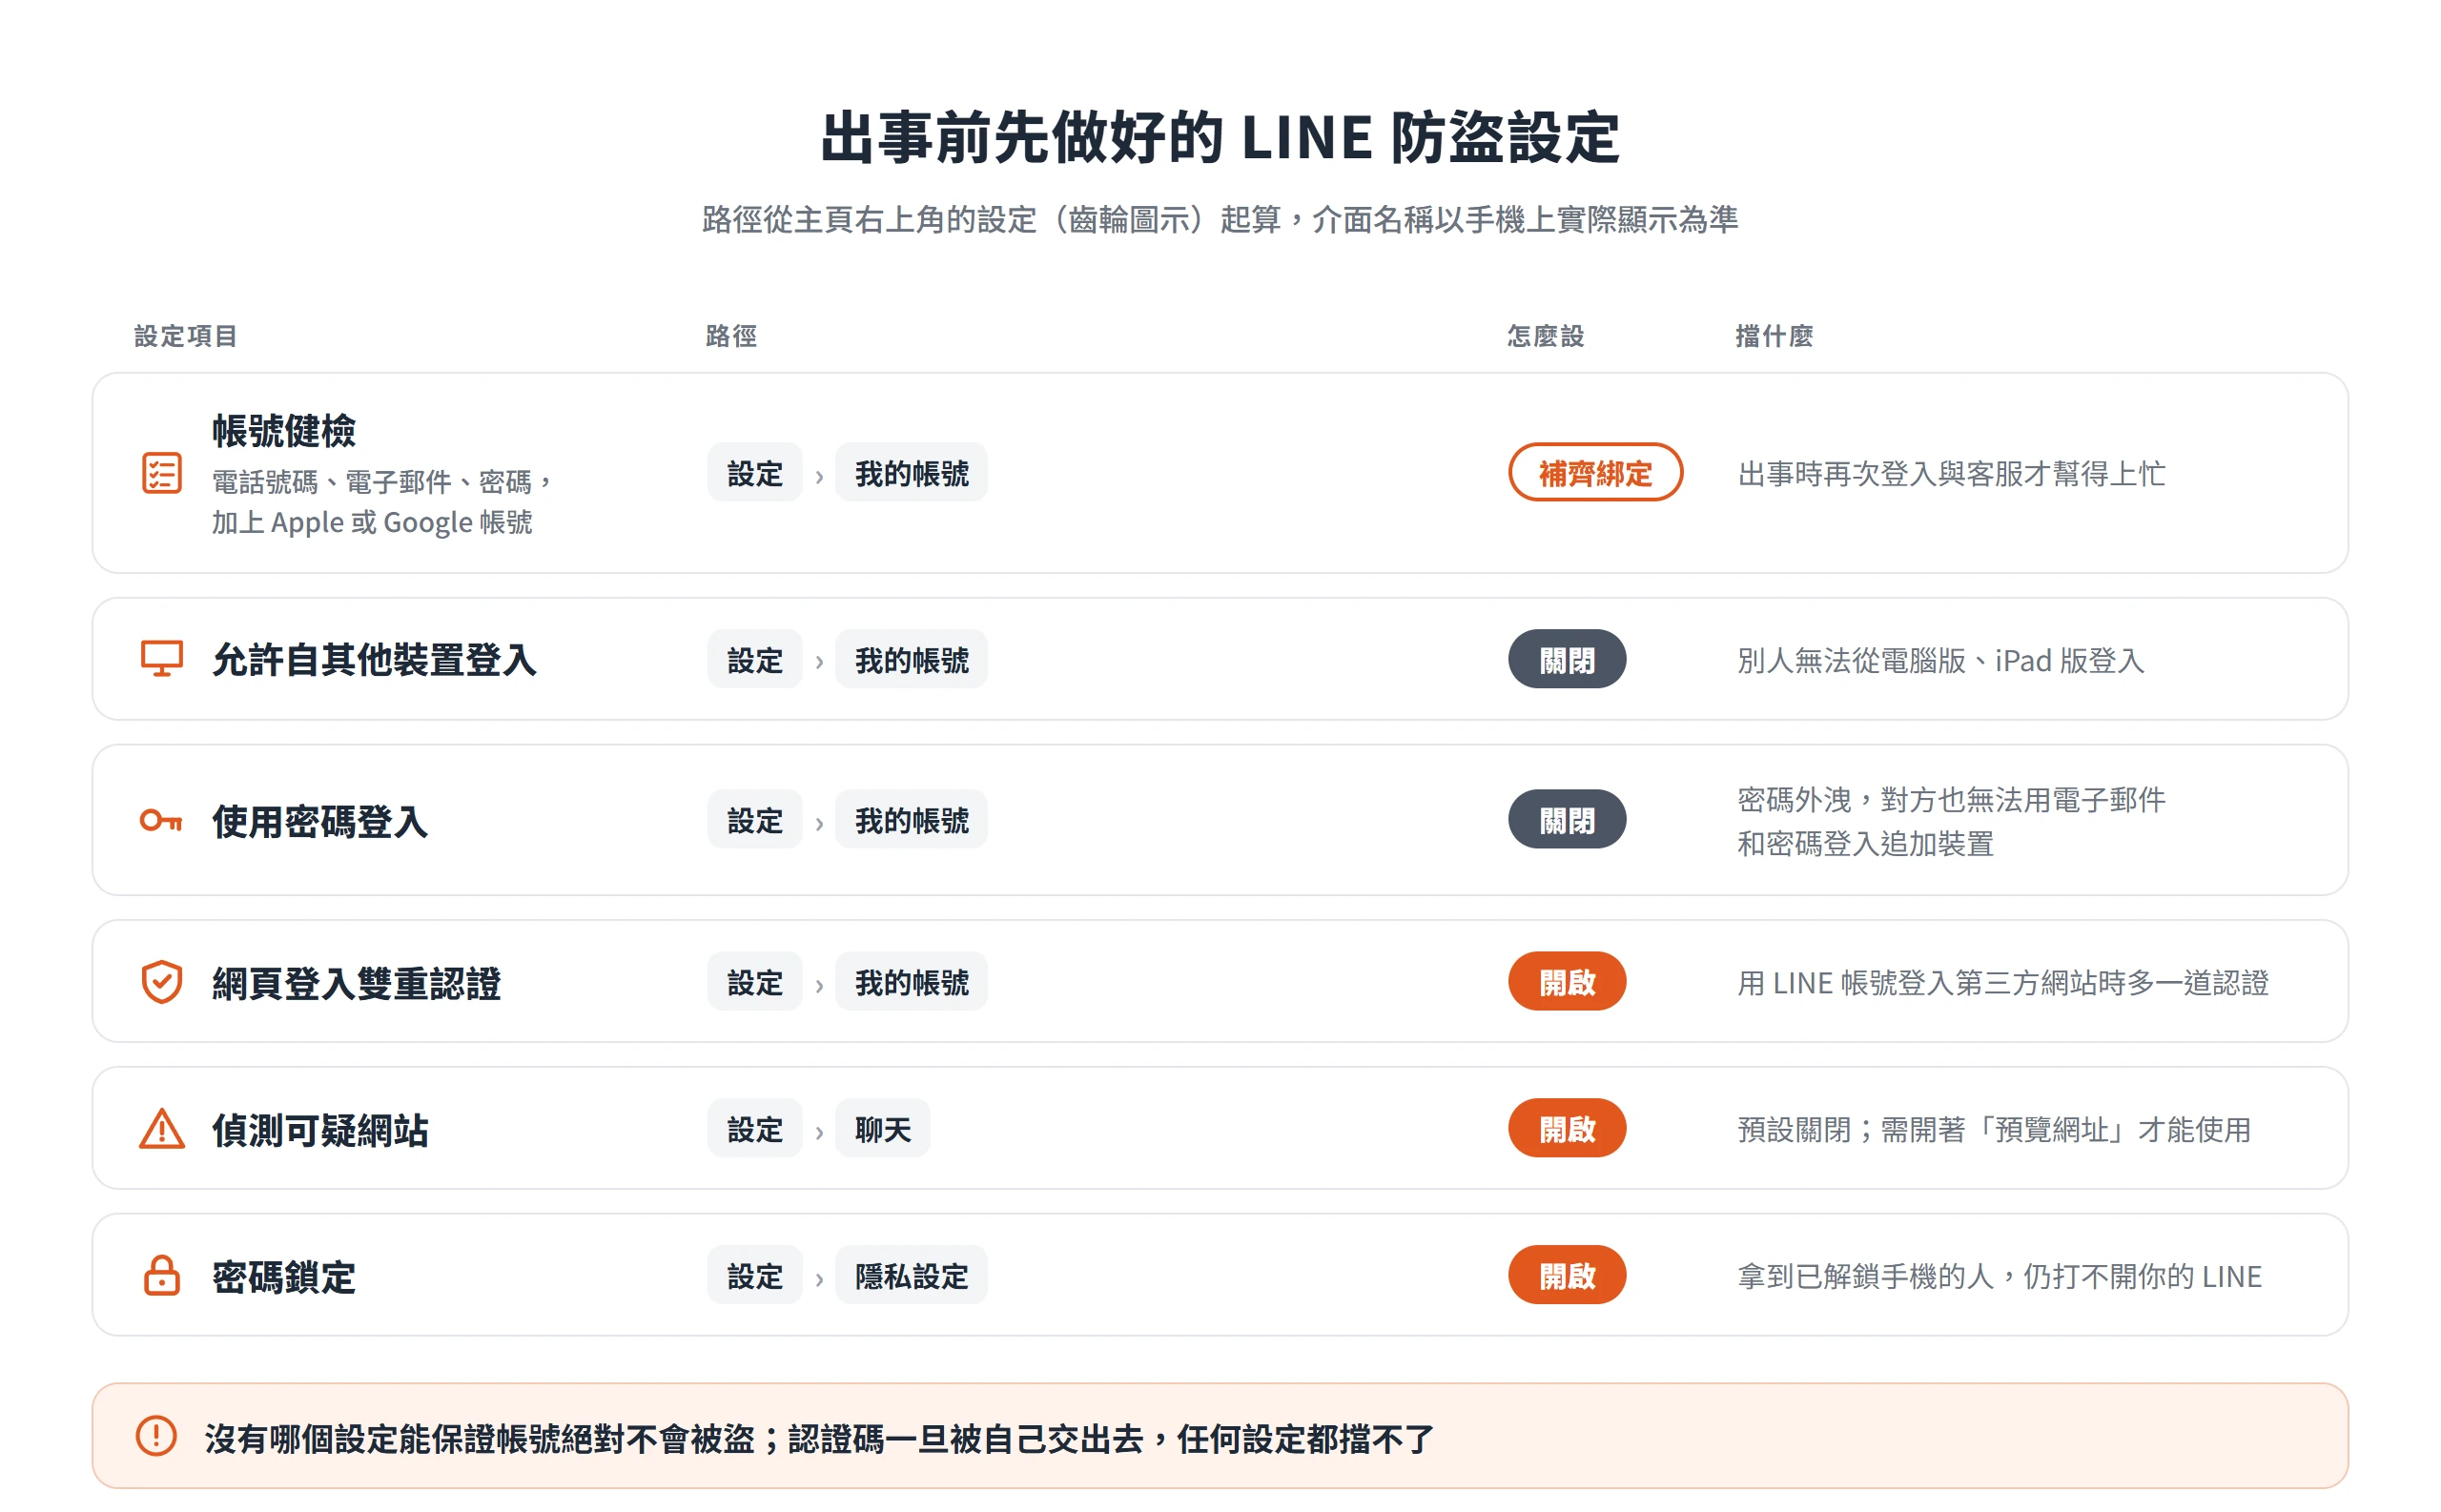This screenshot has width=2441, height=1512.
Task: Click the checklist icon beside 帳號健檢
Action: (x=161, y=473)
